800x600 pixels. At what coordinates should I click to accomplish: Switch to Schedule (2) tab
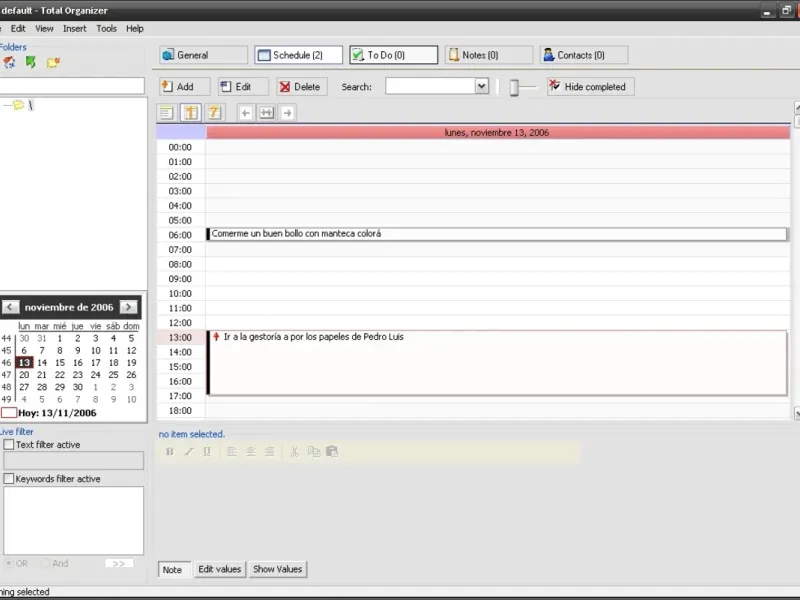point(298,55)
